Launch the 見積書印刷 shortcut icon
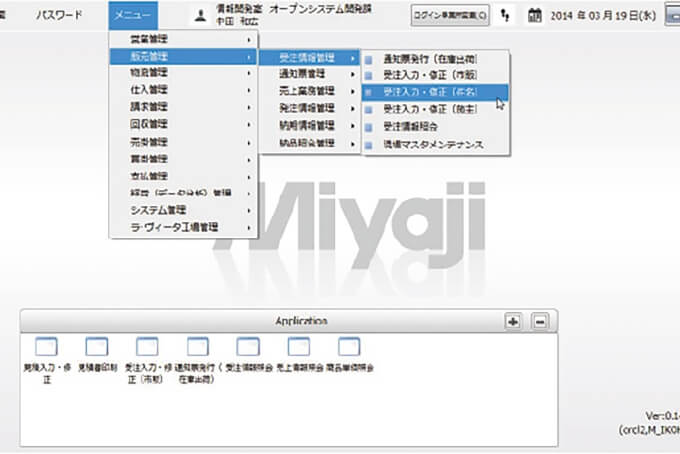Screen dimensions: 680x454 [x=96, y=346]
